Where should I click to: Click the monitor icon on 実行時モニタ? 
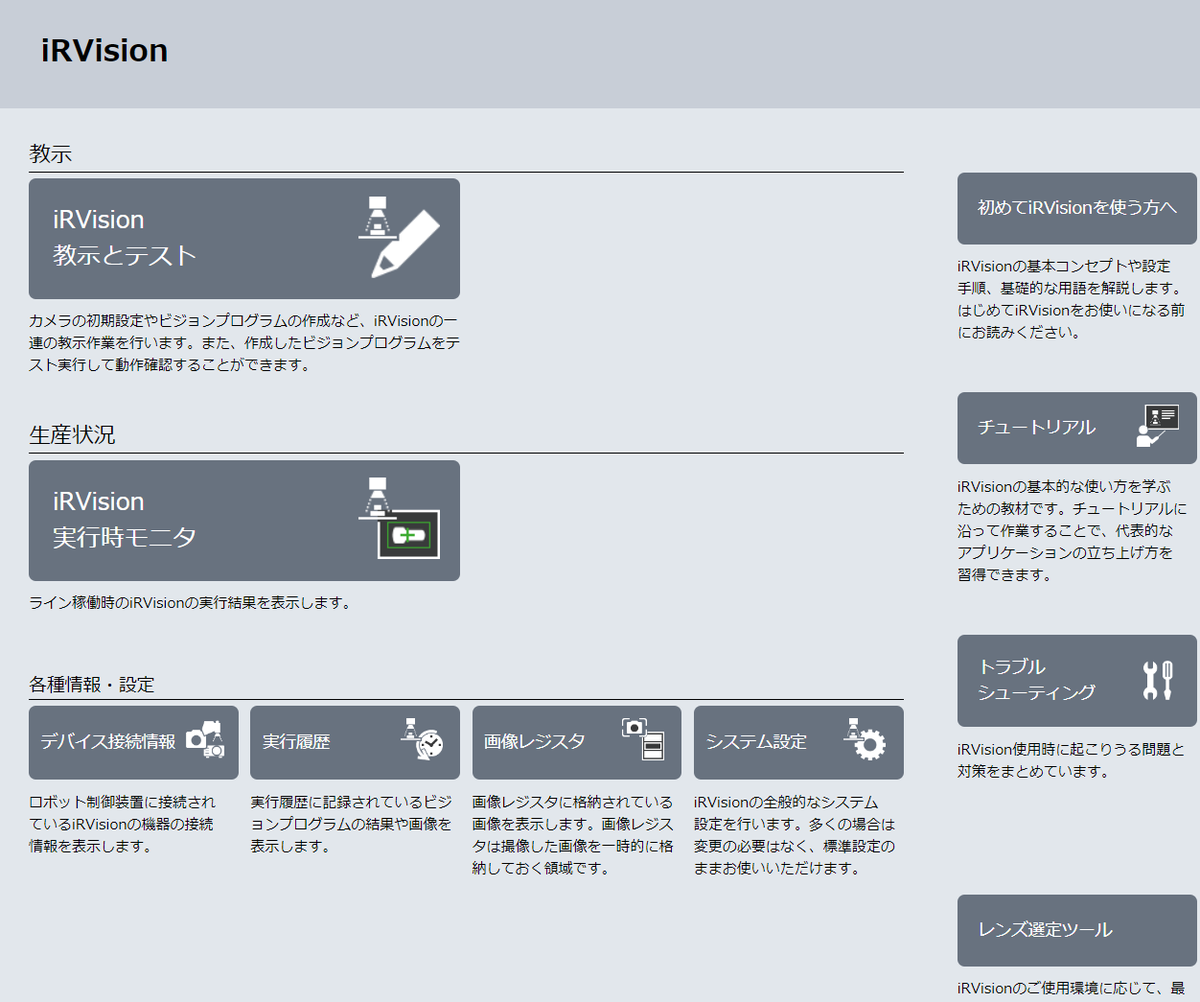click(x=399, y=519)
